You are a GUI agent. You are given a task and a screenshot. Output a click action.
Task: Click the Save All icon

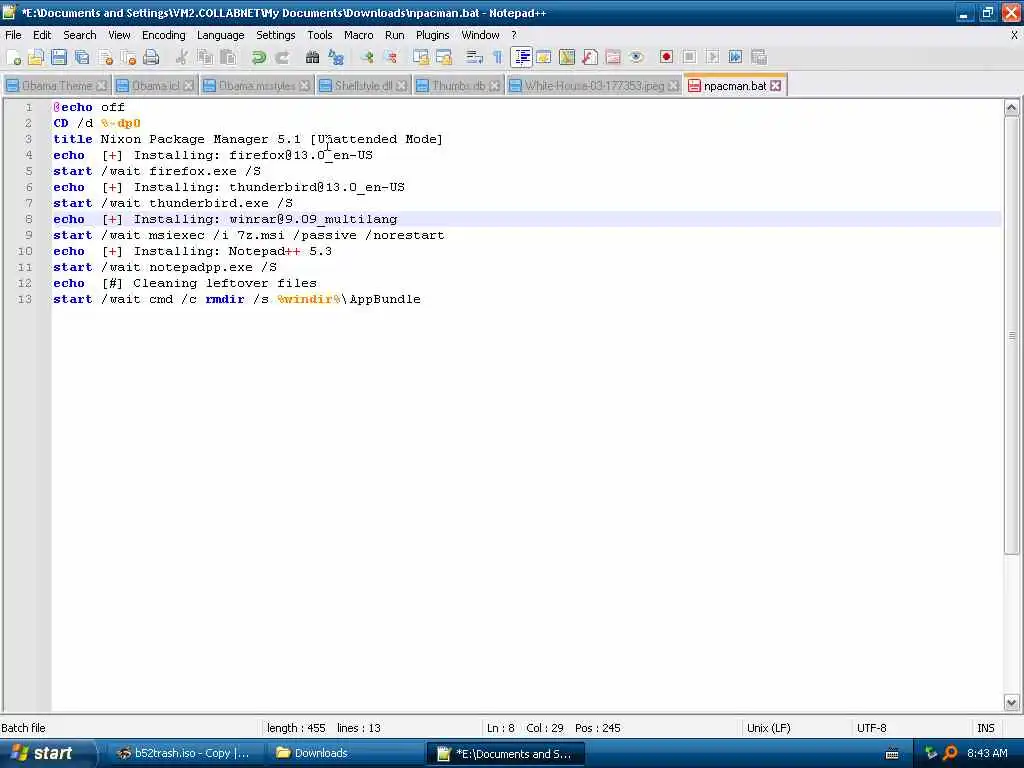click(82, 57)
